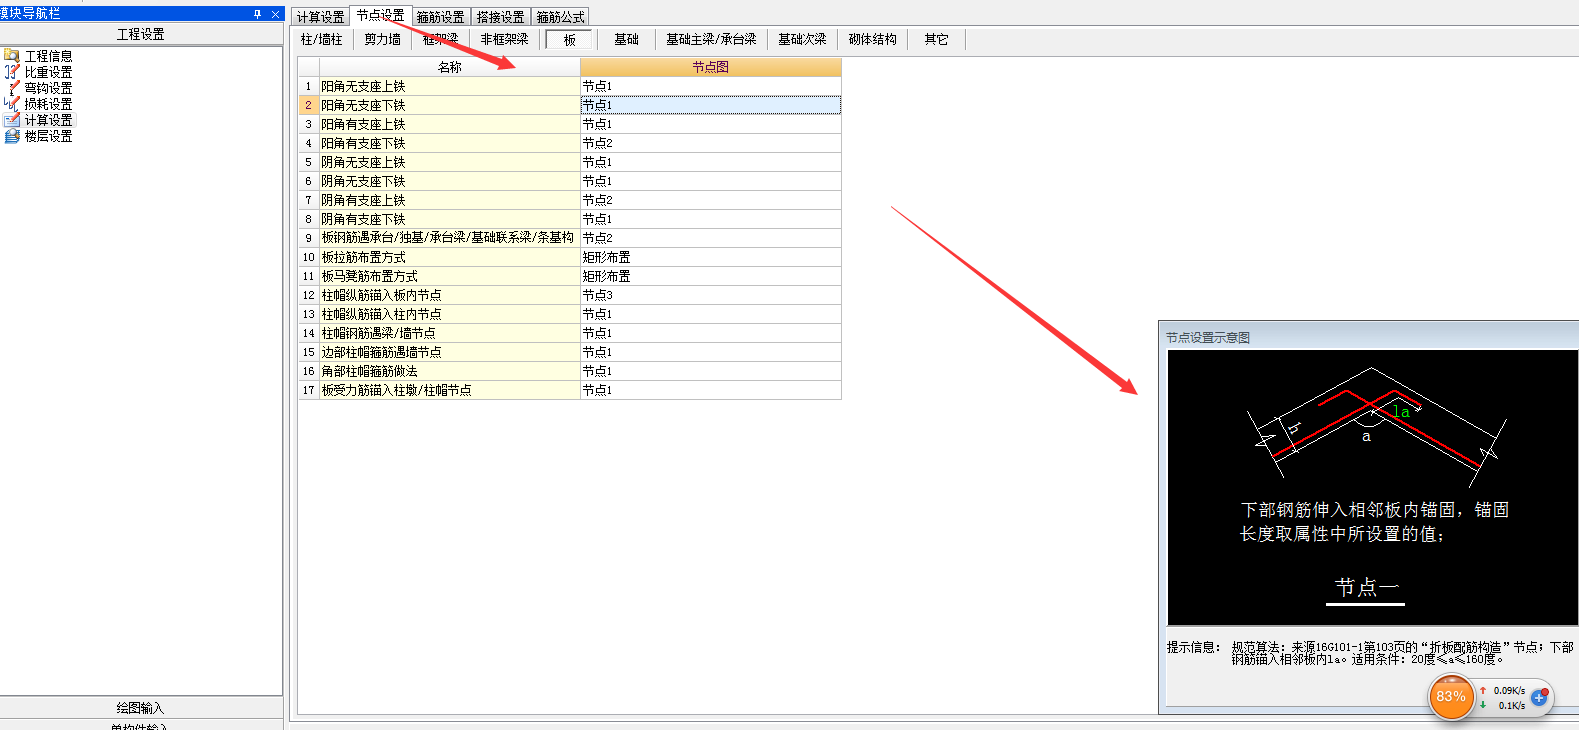Select row 柱帽纵筋锚入柱内节点
This screenshot has width=1579, height=730.
(x=449, y=314)
